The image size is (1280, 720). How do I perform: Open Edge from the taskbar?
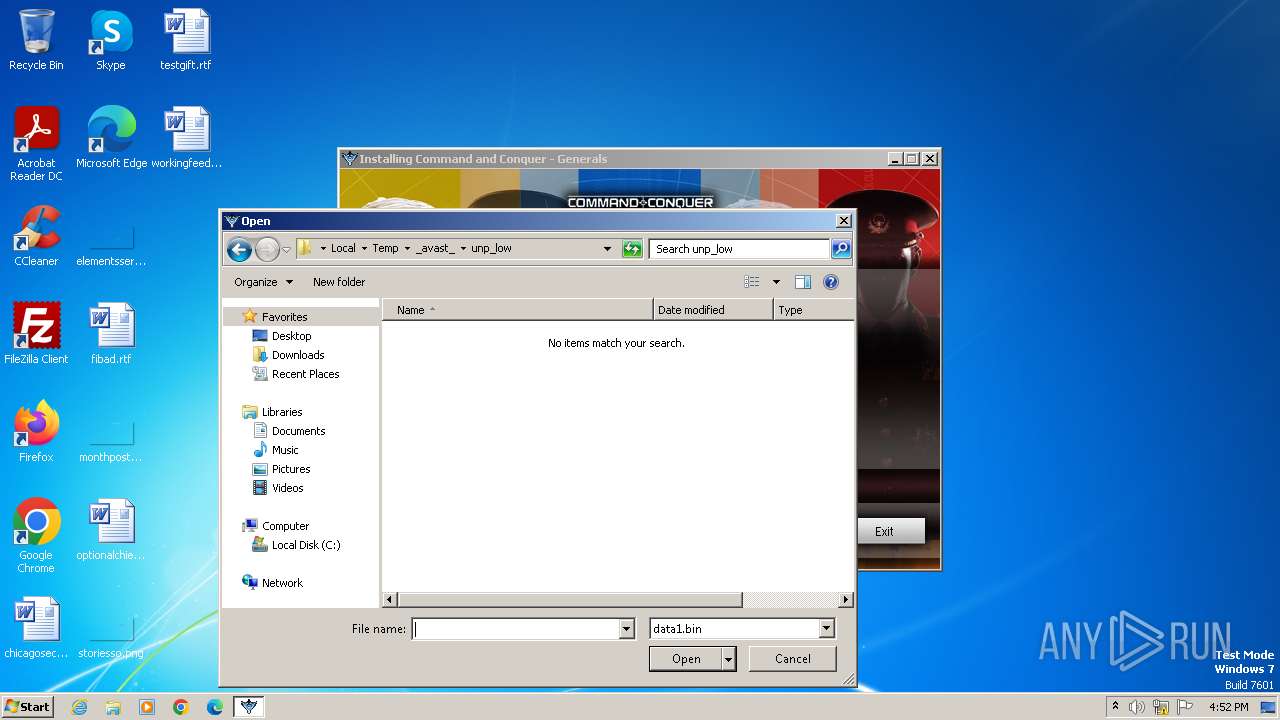tap(215, 707)
